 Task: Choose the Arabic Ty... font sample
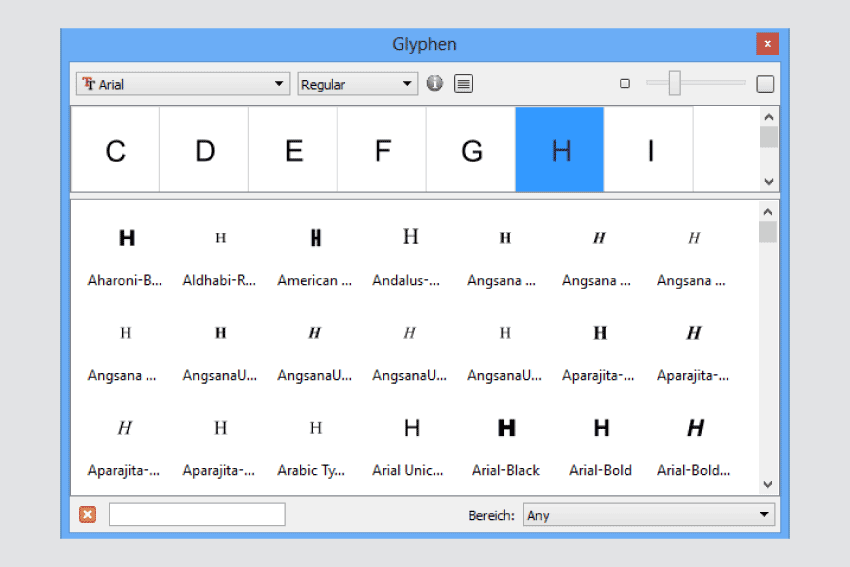tap(314, 447)
